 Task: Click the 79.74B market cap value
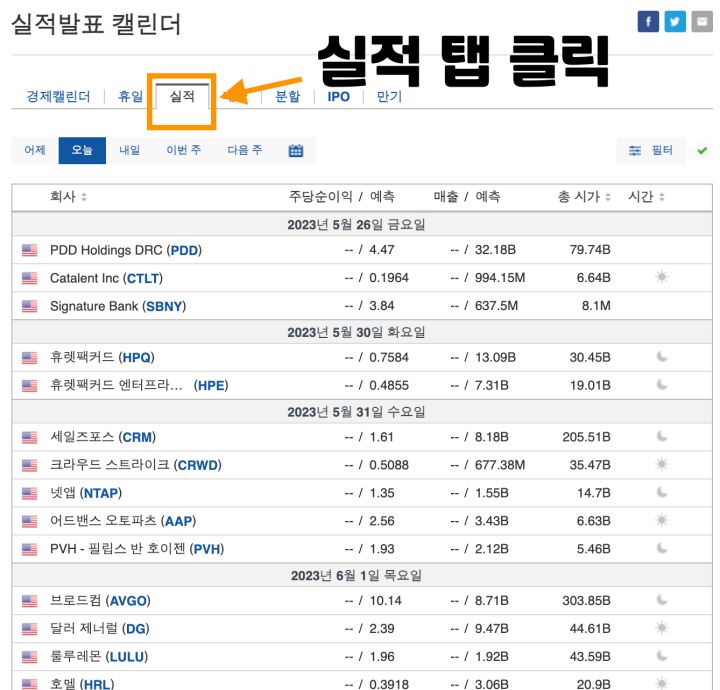coord(590,250)
